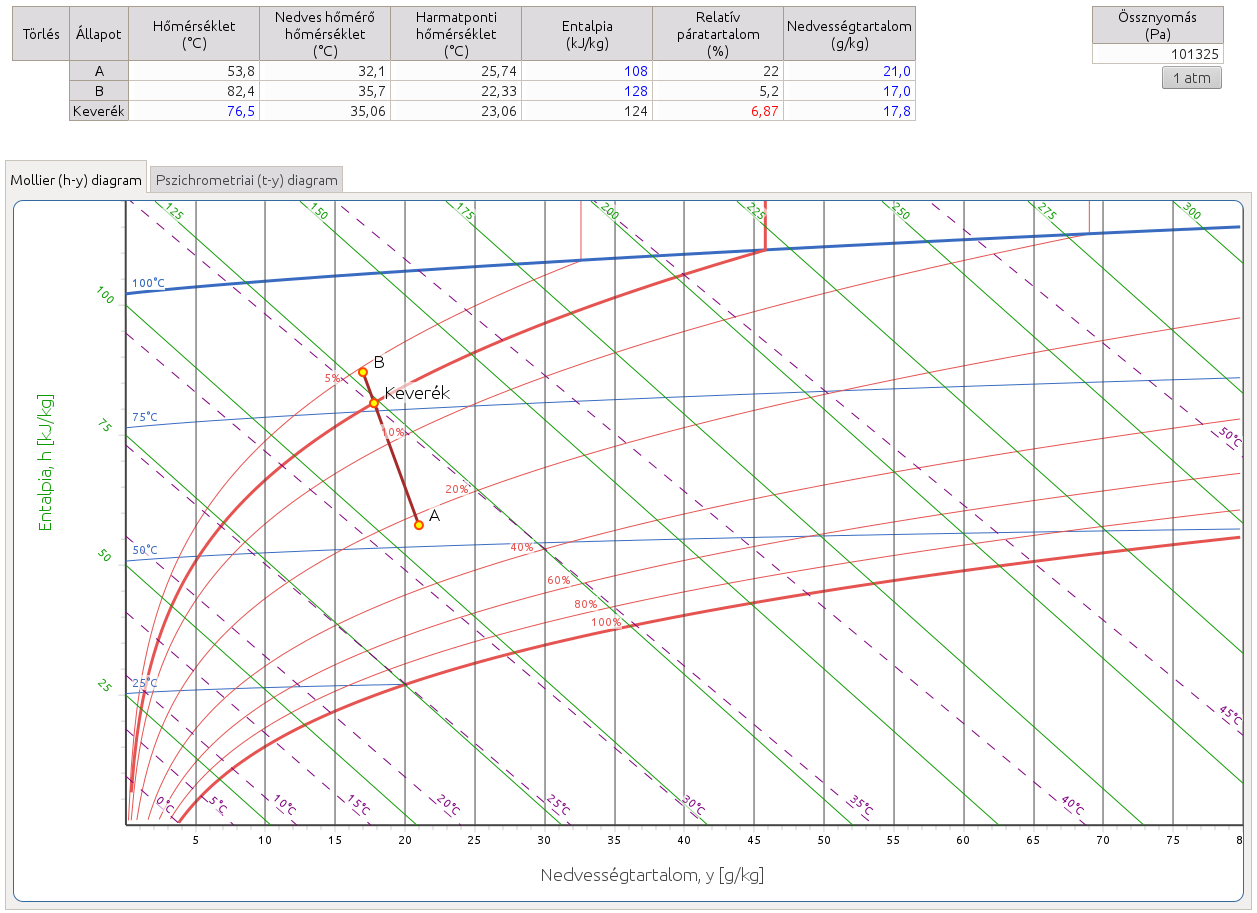Viewport: 1257px width, 913px height.
Task: Click wet-bulb temperature 35,7 in row B
Action: [x=325, y=91]
